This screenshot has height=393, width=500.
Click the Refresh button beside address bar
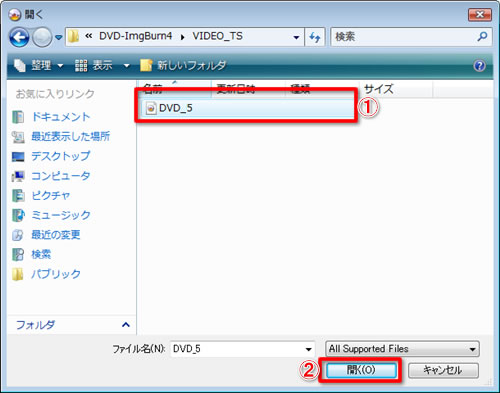[x=315, y=37]
